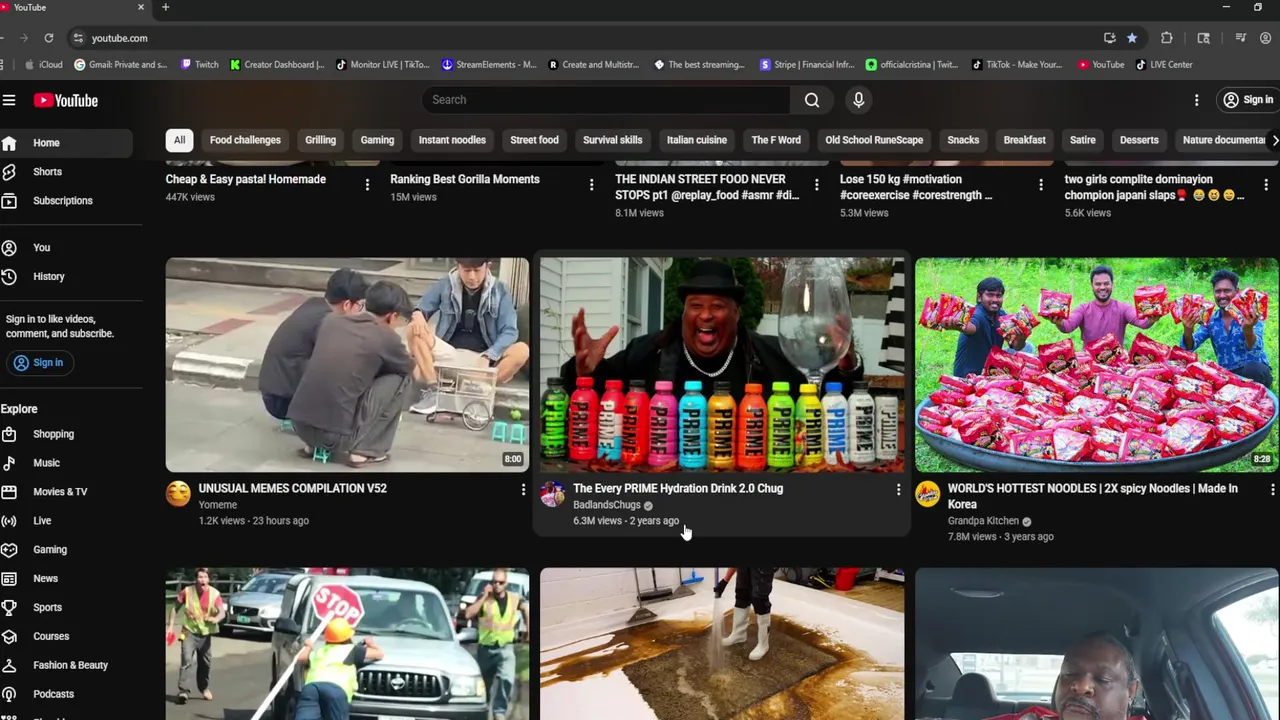Click the BadlandsChugs channel name link
1280x720 pixels.
[607, 505]
